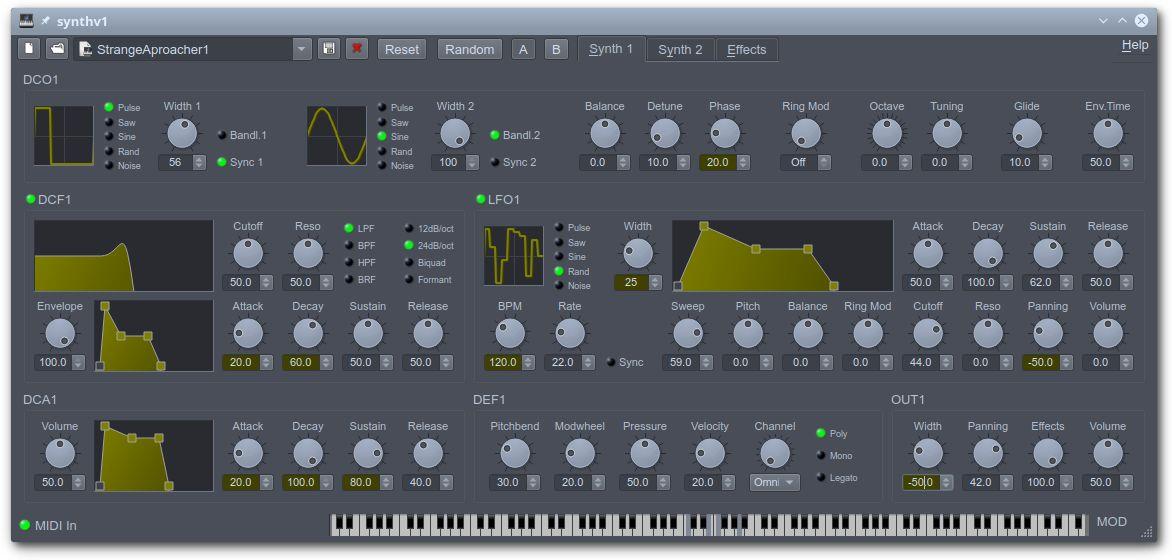Click the OUT1 Panning knob
1172x560 pixels.
[x=988, y=453]
